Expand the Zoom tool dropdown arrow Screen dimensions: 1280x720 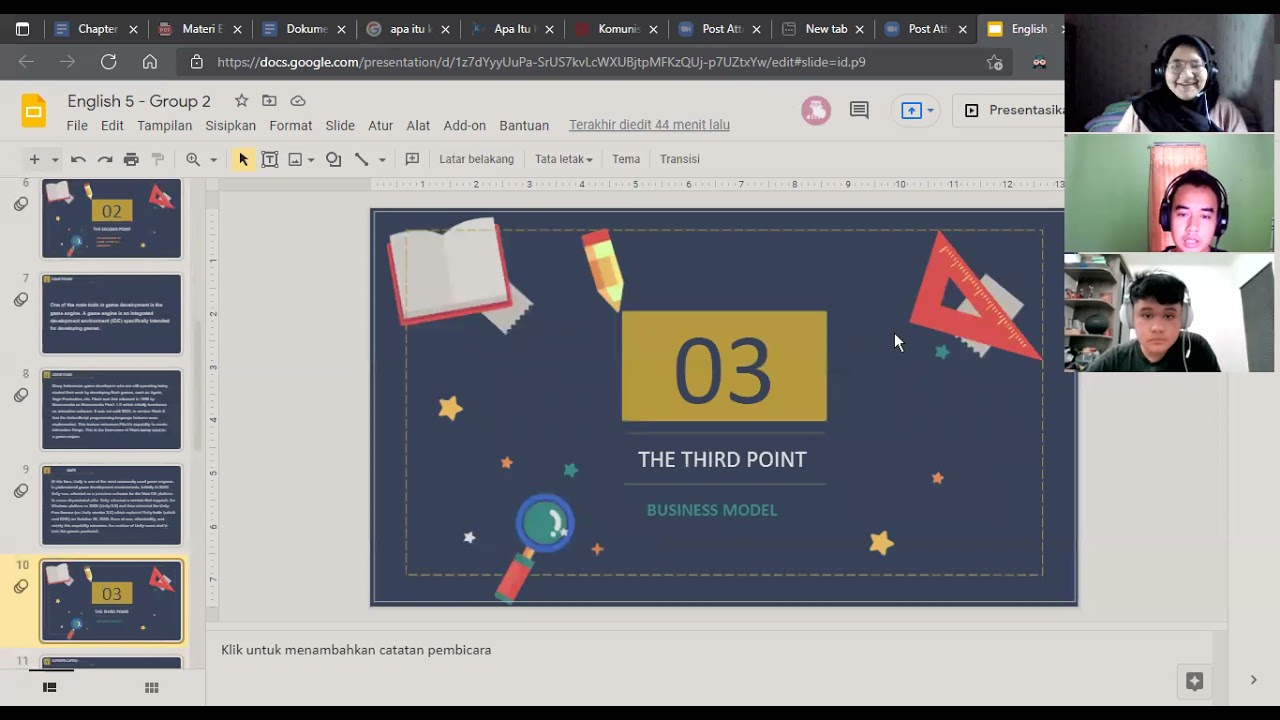pos(213,159)
